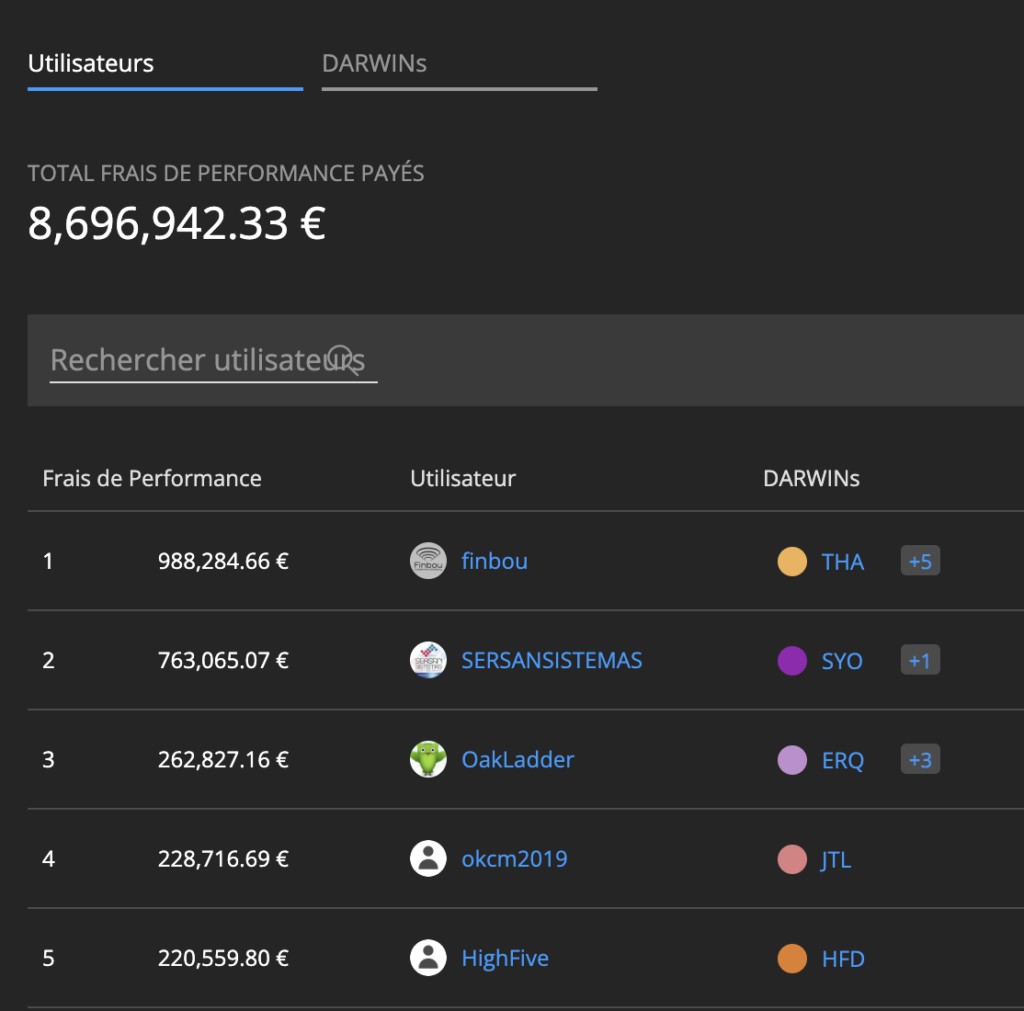Sort by Frais de Performance column header
1024x1011 pixels.
tap(152, 478)
